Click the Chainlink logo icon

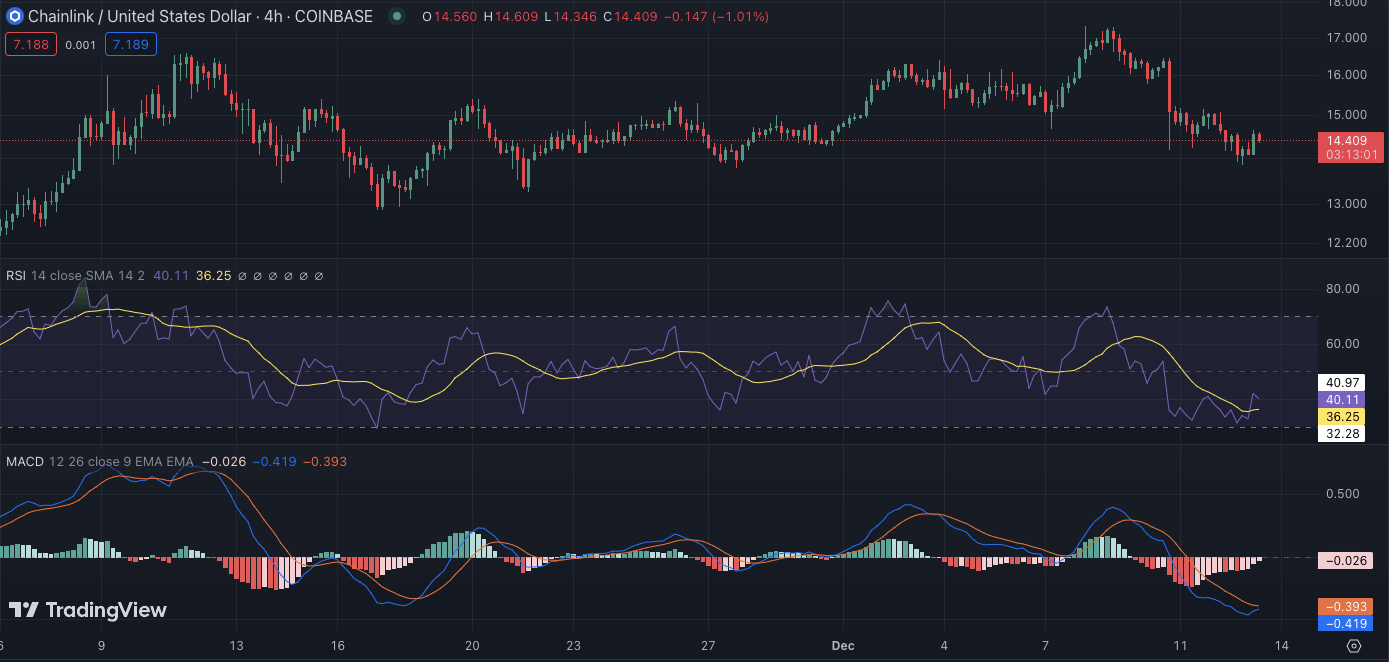point(14,16)
